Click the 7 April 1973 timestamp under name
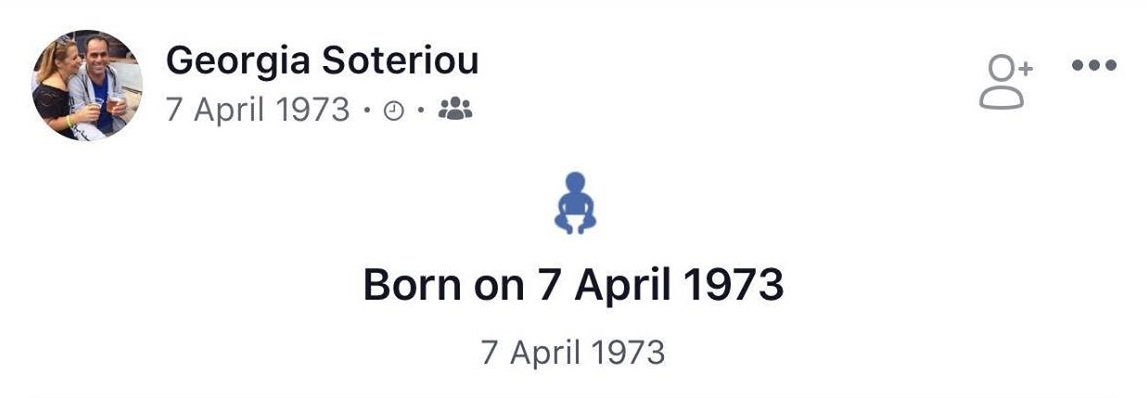The image size is (1147, 398). pyautogui.click(x=257, y=110)
